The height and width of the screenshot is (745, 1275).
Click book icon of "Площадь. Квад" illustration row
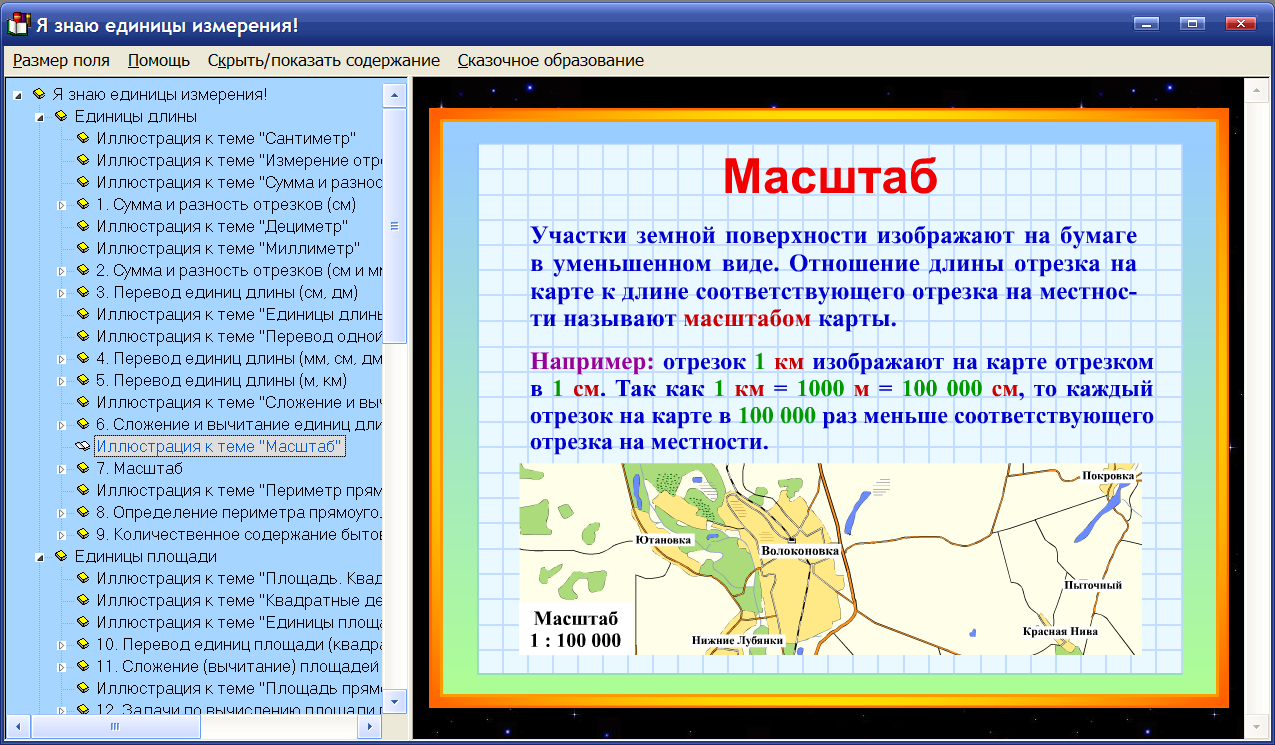(x=83, y=578)
